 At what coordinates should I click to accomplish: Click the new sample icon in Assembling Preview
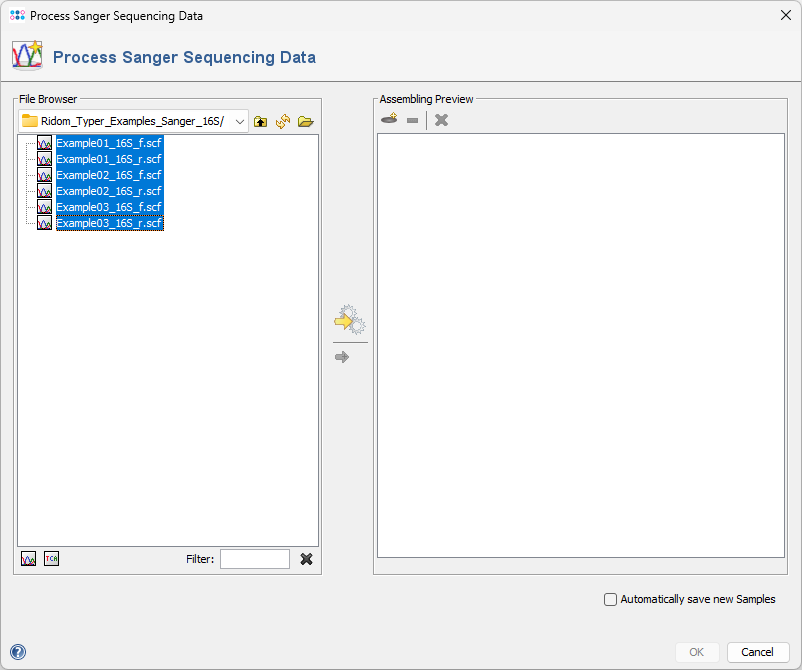[389, 119]
